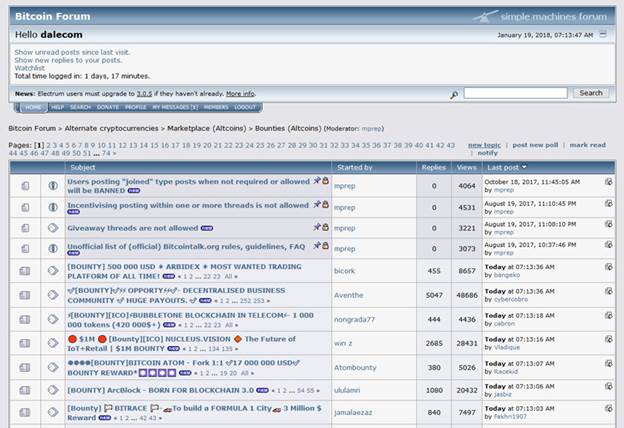The width and height of the screenshot is (624, 428).
Task: Click the new badge on ArcBlock topic
Action: tap(263, 390)
